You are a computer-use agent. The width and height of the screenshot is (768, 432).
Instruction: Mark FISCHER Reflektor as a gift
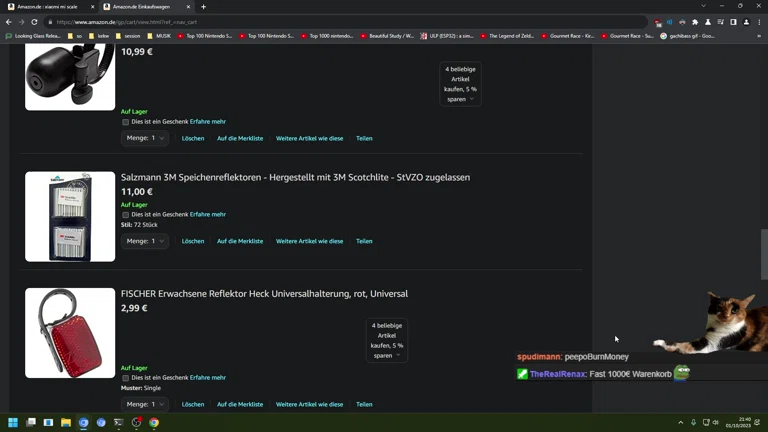pyautogui.click(x=125, y=378)
